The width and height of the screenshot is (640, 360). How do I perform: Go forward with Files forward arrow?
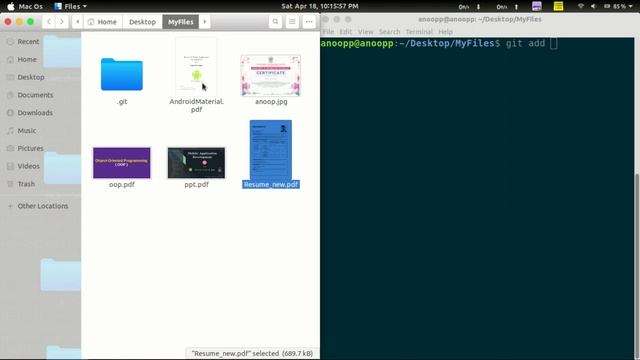62,22
